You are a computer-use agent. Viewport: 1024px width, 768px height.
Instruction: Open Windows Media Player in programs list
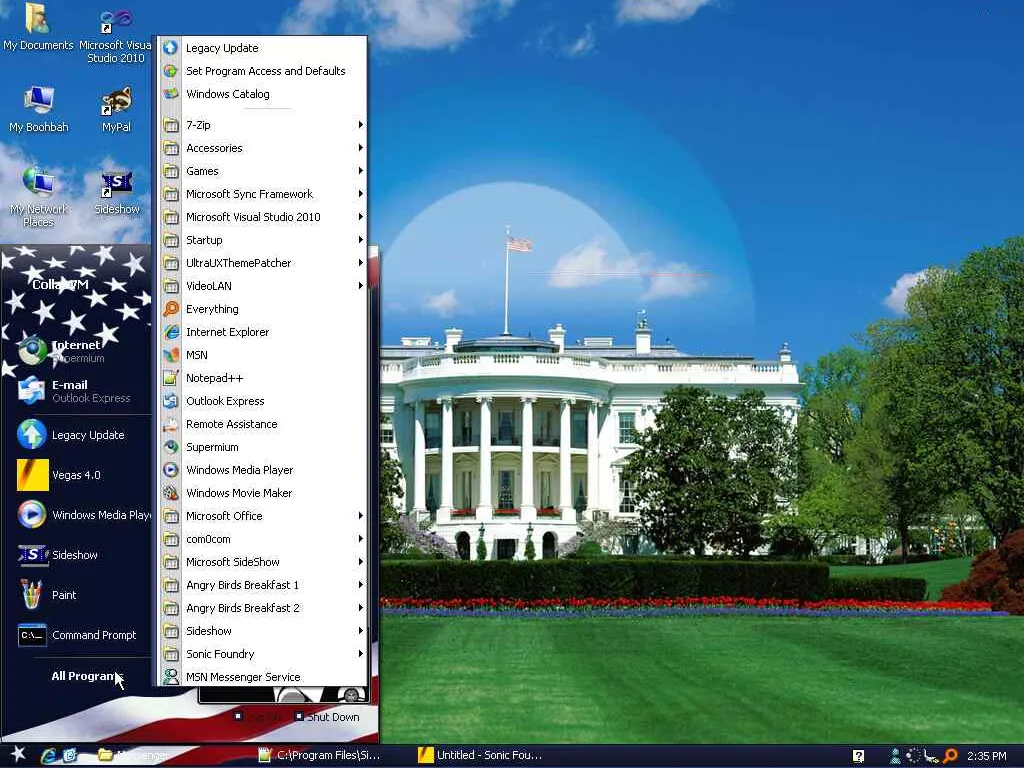coord(261,470)
